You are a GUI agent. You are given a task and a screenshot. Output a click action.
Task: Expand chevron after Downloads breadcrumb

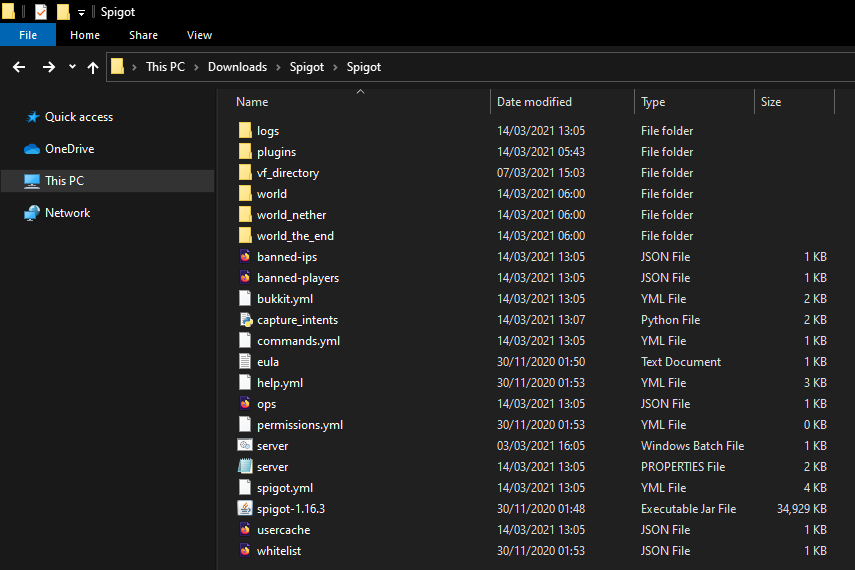coord(278,67)
